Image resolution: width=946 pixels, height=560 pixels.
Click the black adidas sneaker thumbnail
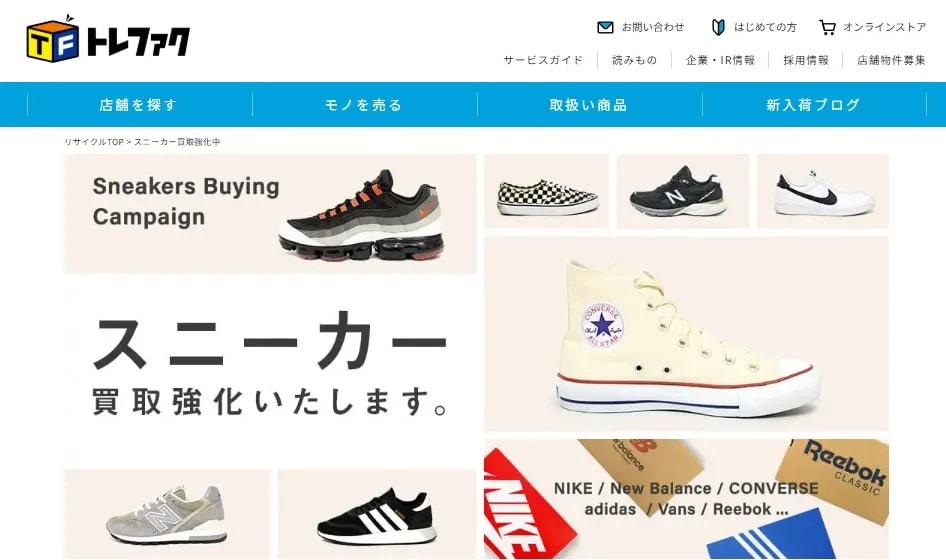tap(377, 514)
